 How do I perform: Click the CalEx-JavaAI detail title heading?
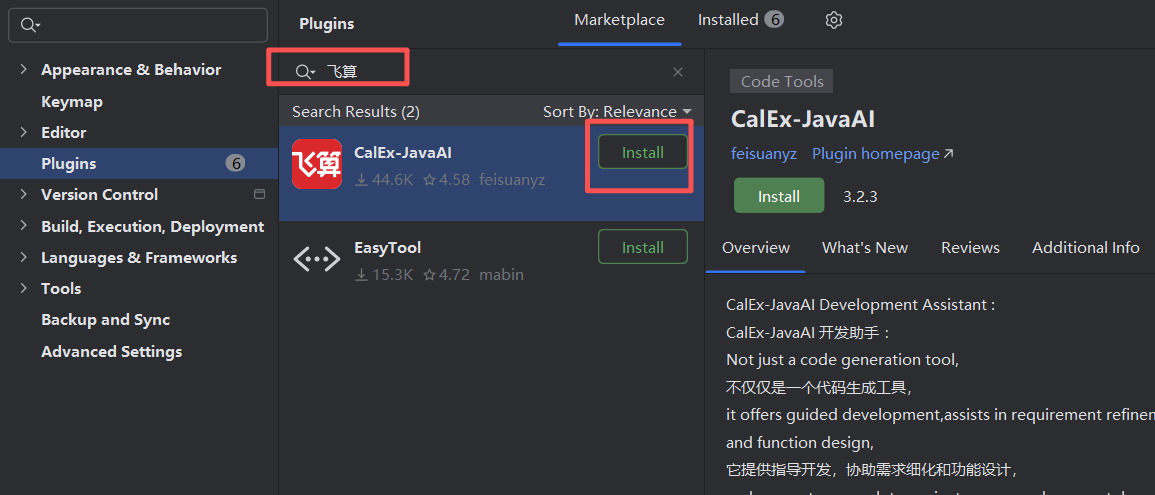coord(803,119)
